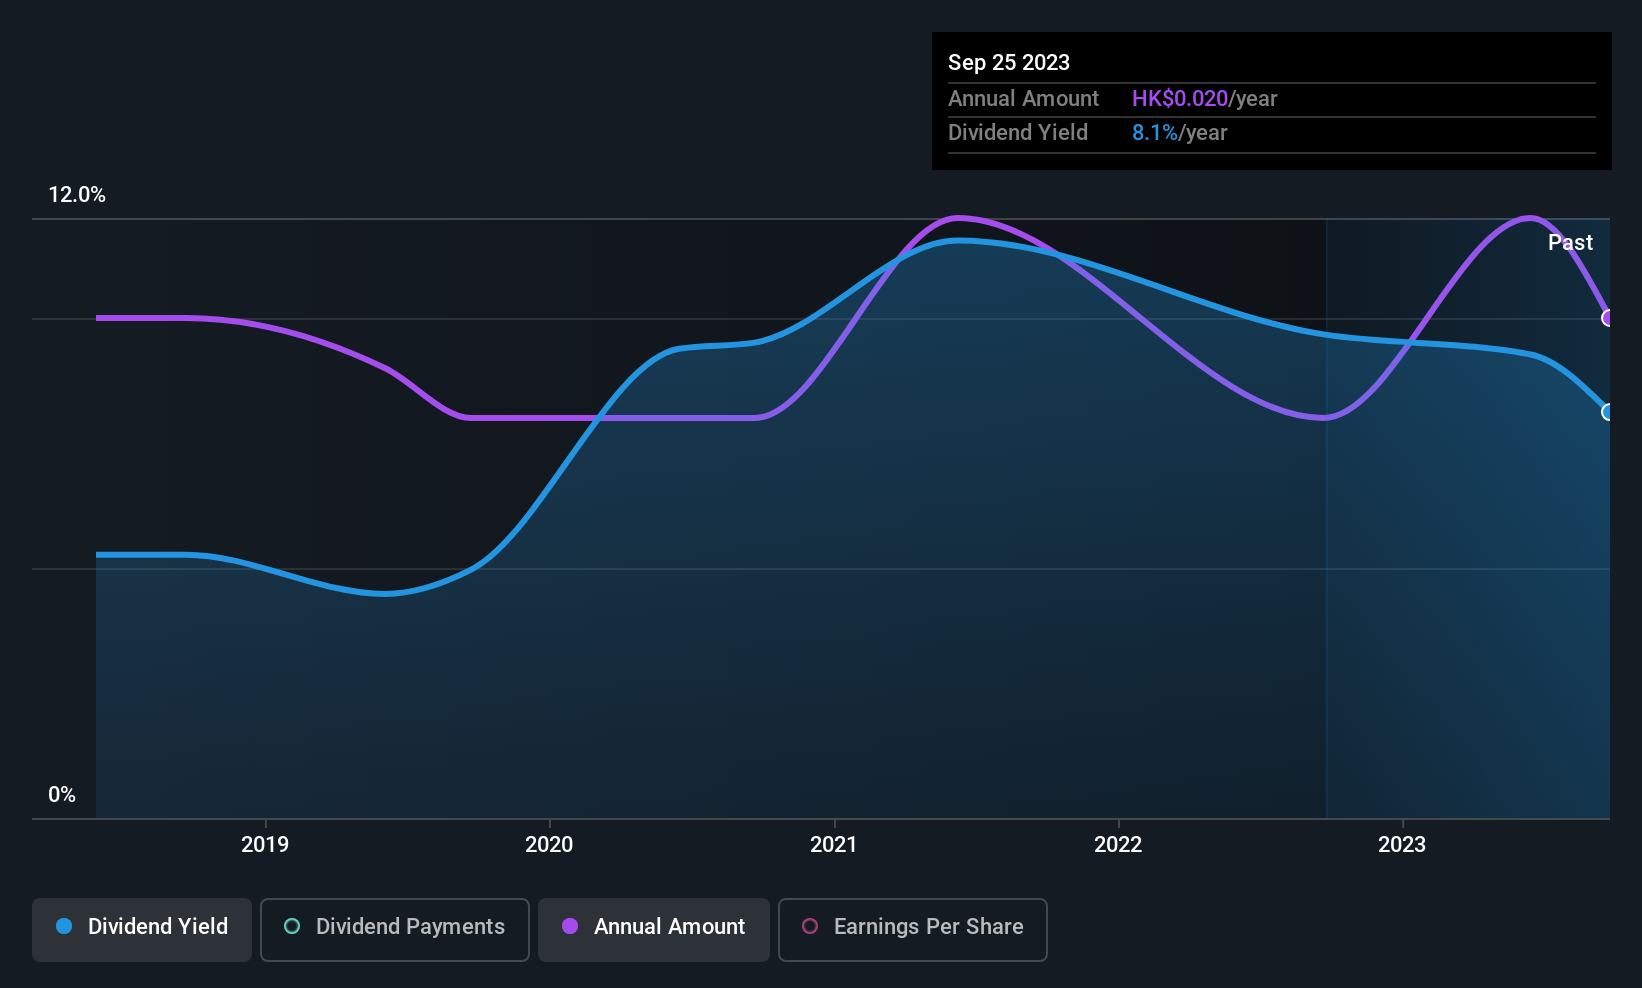Click the 2020 x-axis label
The width and height of the screenshot is (1642, 988).
tap(549, 844)
